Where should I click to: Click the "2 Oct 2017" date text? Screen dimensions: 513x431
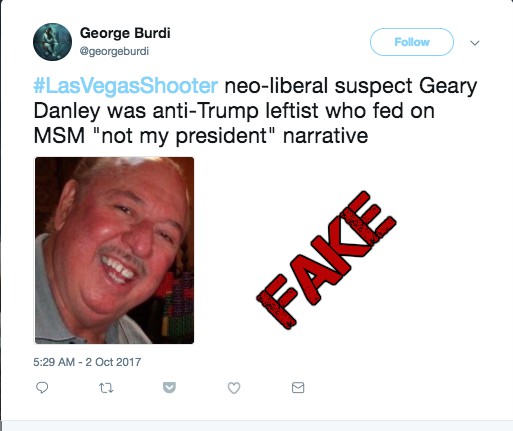pos(113,362)
